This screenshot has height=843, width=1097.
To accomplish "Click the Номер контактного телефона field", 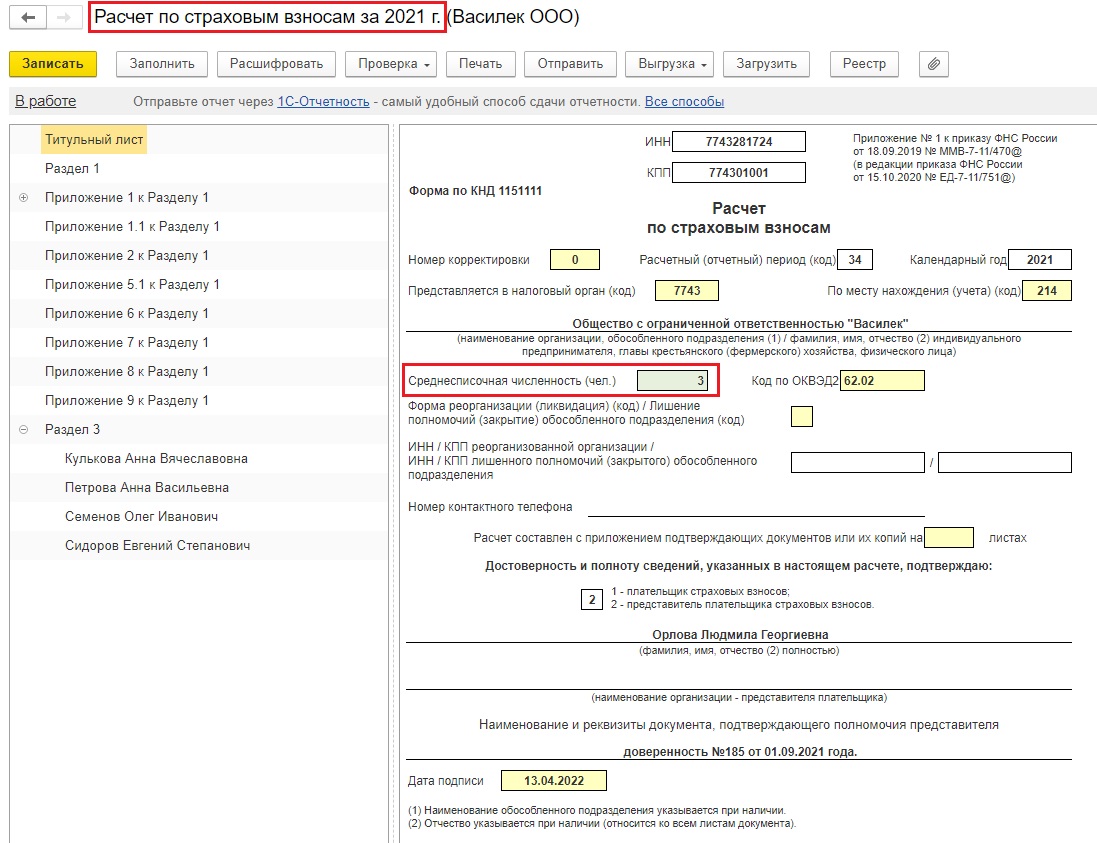I will [x=756, y=506].
